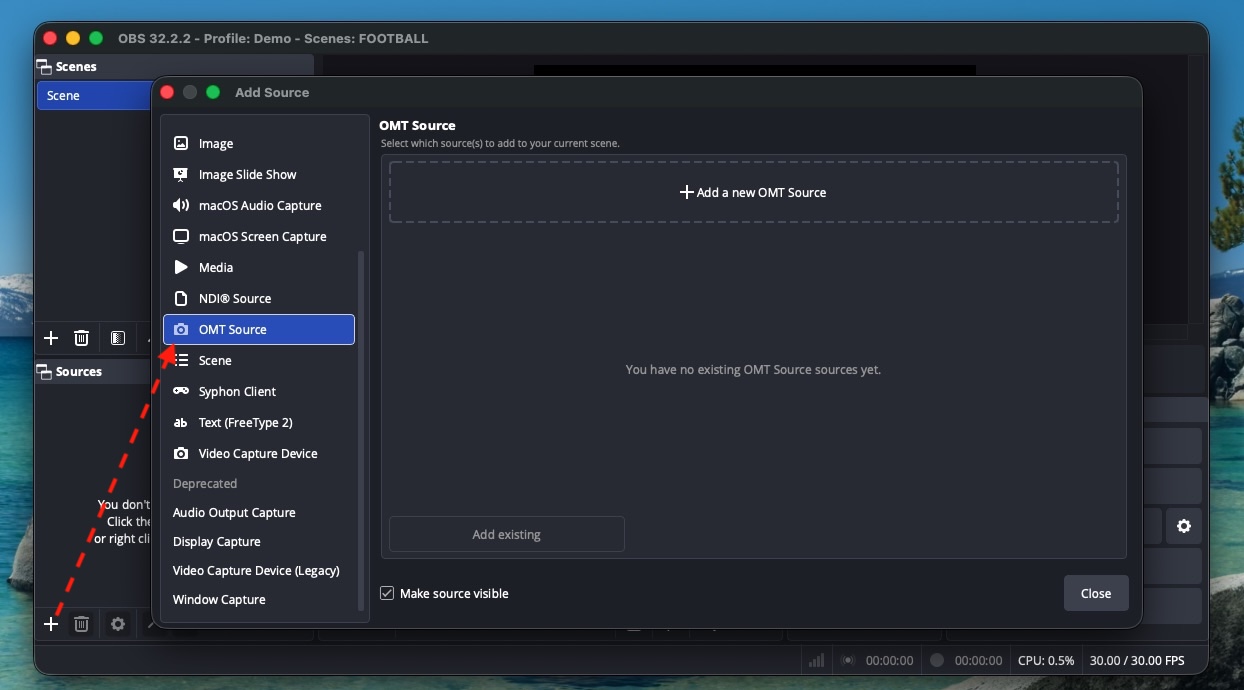Click the Deprecated section header
Viewport: 1244px width, 690px height.
click(x=205, y=483)
